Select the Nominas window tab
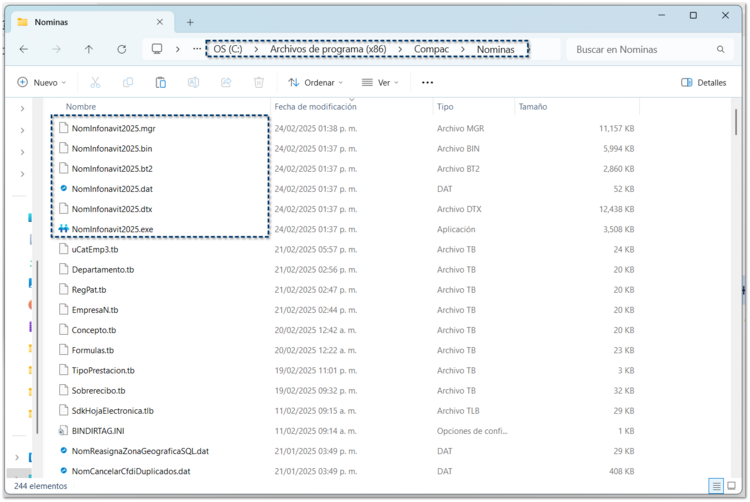750x502 pixels. point(80,21)
